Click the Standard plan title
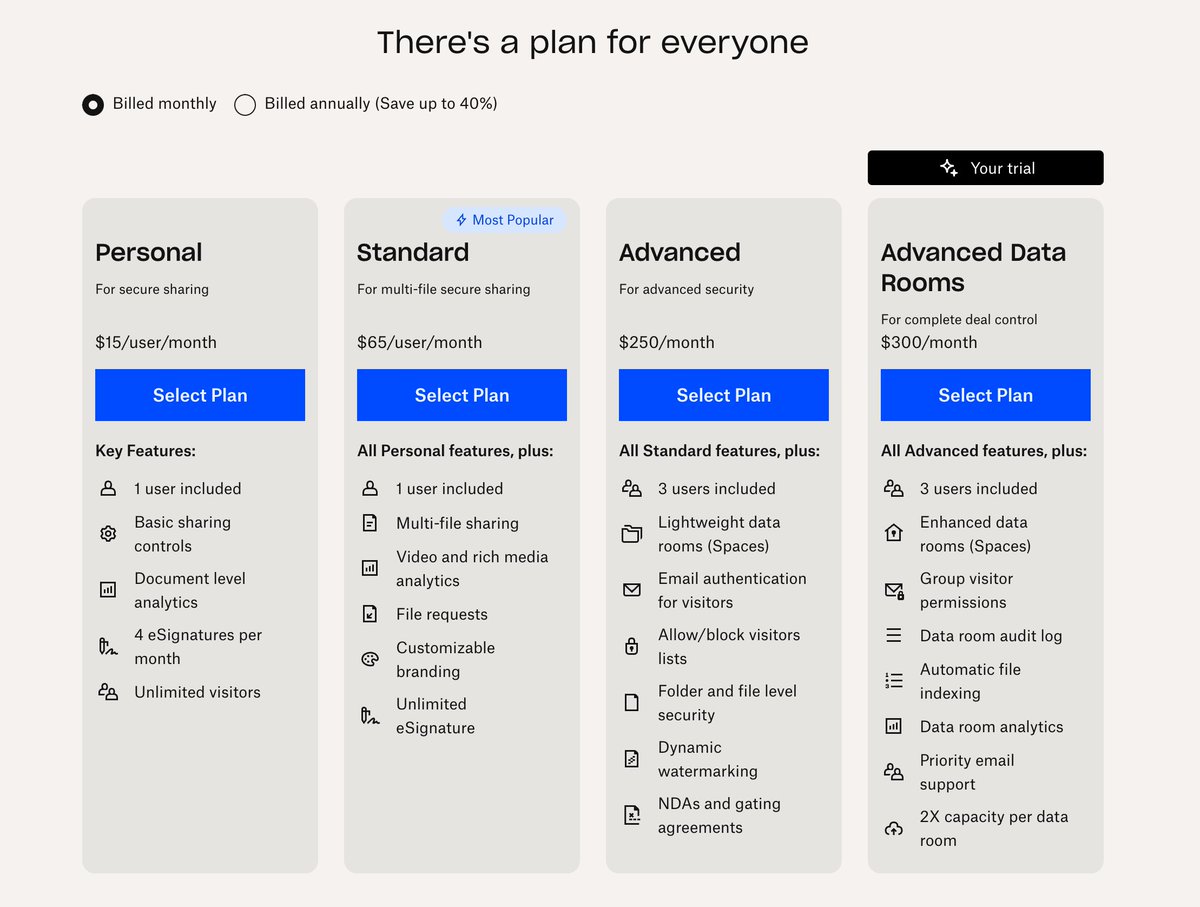The height and width of the screenshot is (907, 1200). [413, 253]
